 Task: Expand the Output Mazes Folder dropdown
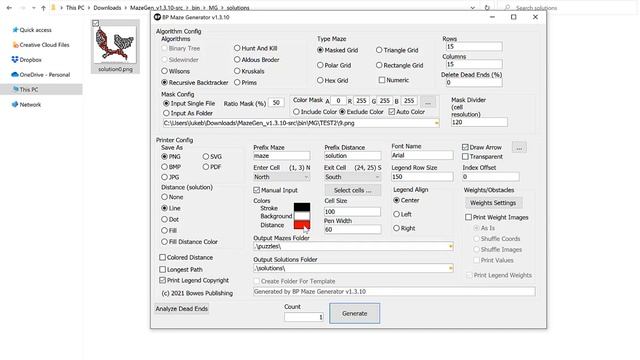point(451,247)
